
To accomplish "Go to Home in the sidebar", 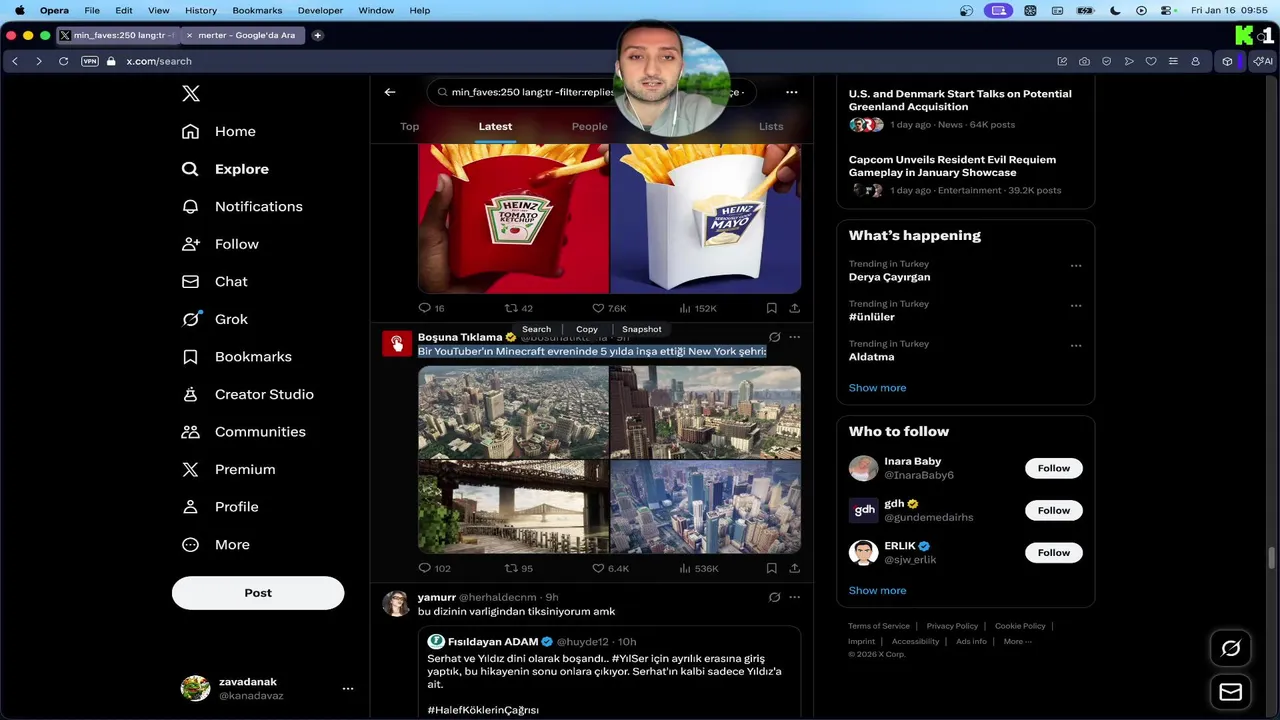I will click(219, 131).
